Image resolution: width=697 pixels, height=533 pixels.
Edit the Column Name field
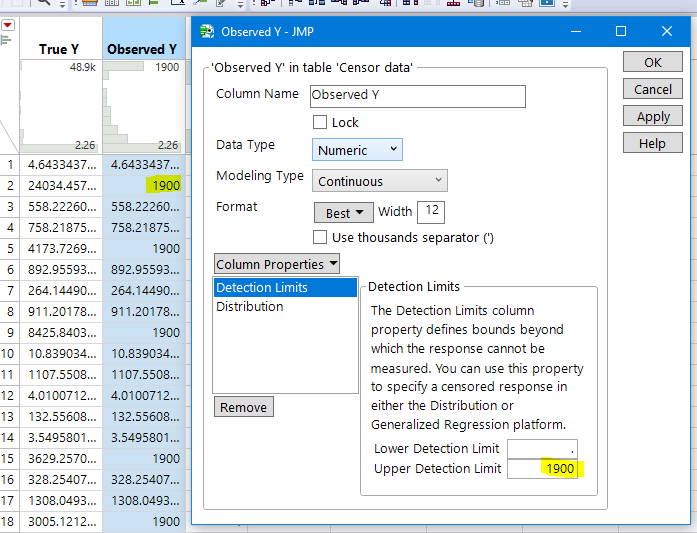[417, 96]
